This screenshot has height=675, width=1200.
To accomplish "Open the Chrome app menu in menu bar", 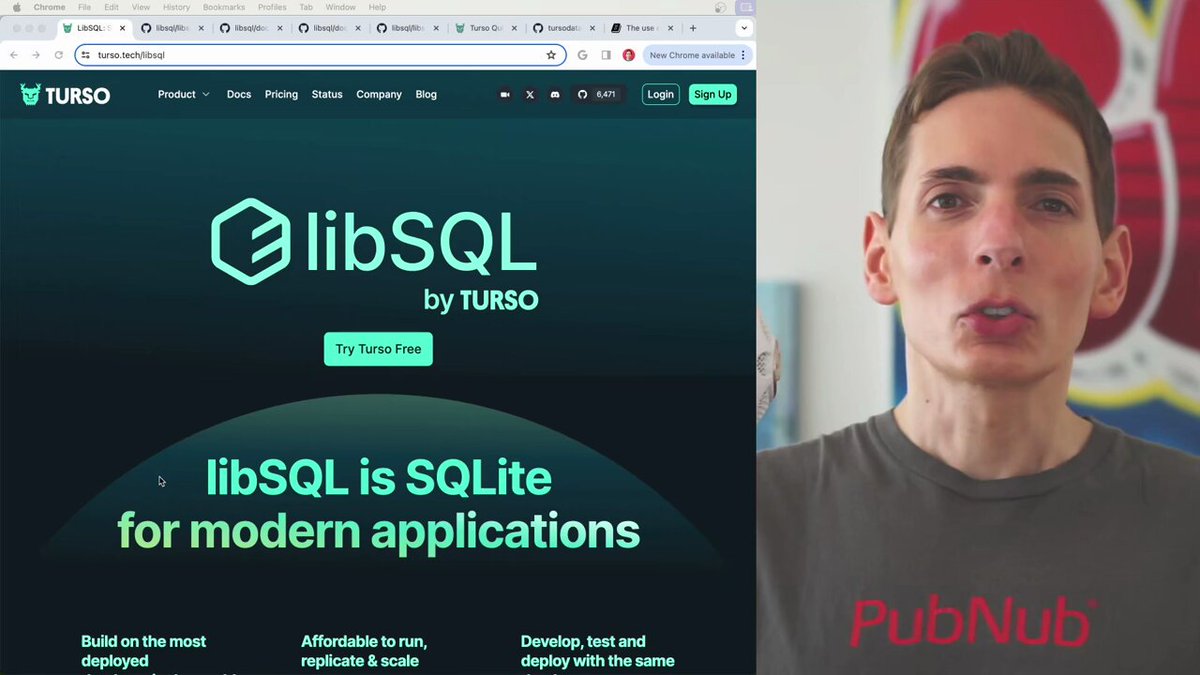I will pos(49,7).
